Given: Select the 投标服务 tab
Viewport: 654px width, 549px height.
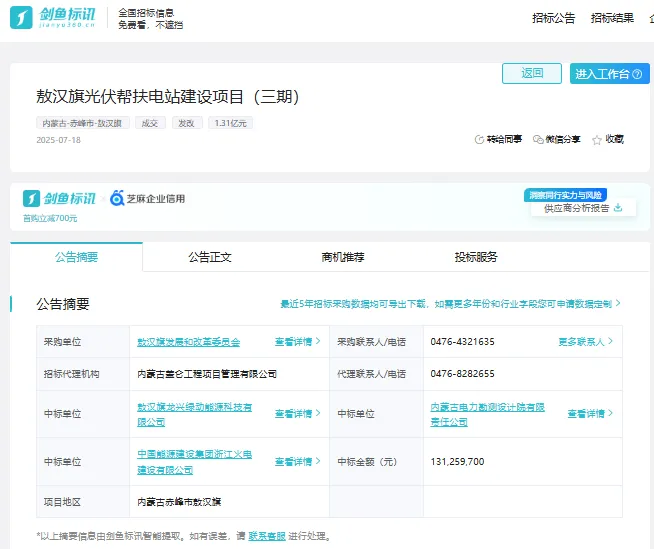Looking at the screenshot, I should coord(476,257).
